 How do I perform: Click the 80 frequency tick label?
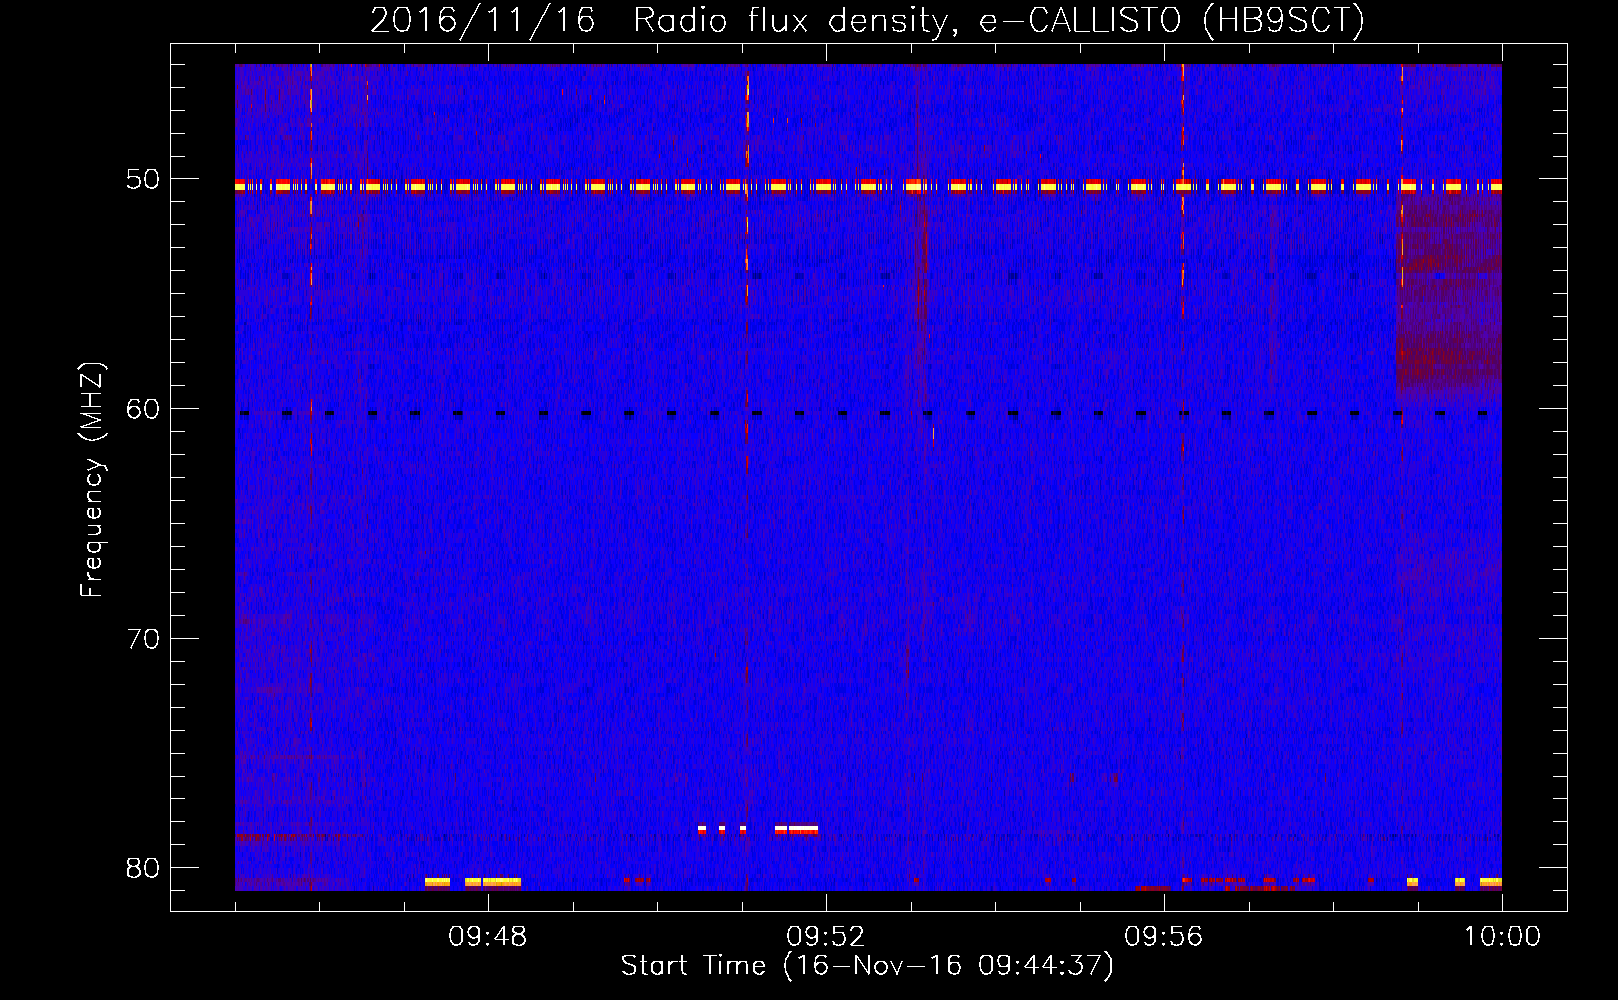pos(144,867)
